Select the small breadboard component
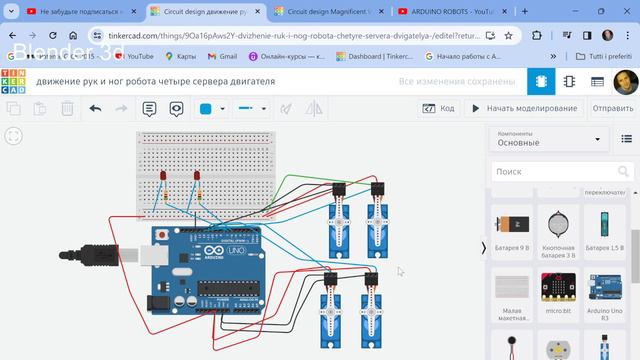The width and height of the screenshot is (640, 360). click(512, 295)
